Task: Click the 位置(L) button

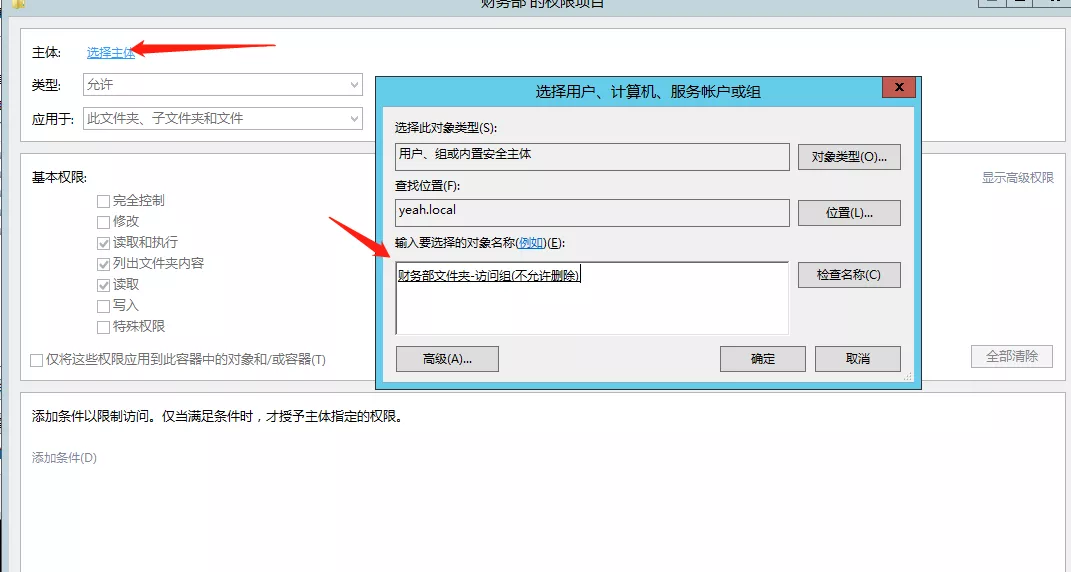Action: [849, 213]
